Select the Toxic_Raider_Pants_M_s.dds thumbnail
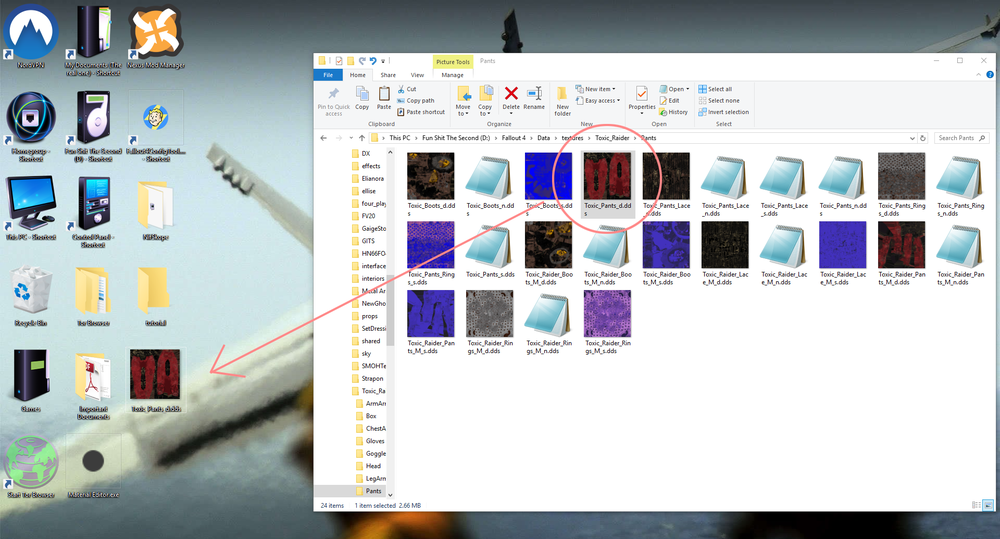 [x=431, y=314]
